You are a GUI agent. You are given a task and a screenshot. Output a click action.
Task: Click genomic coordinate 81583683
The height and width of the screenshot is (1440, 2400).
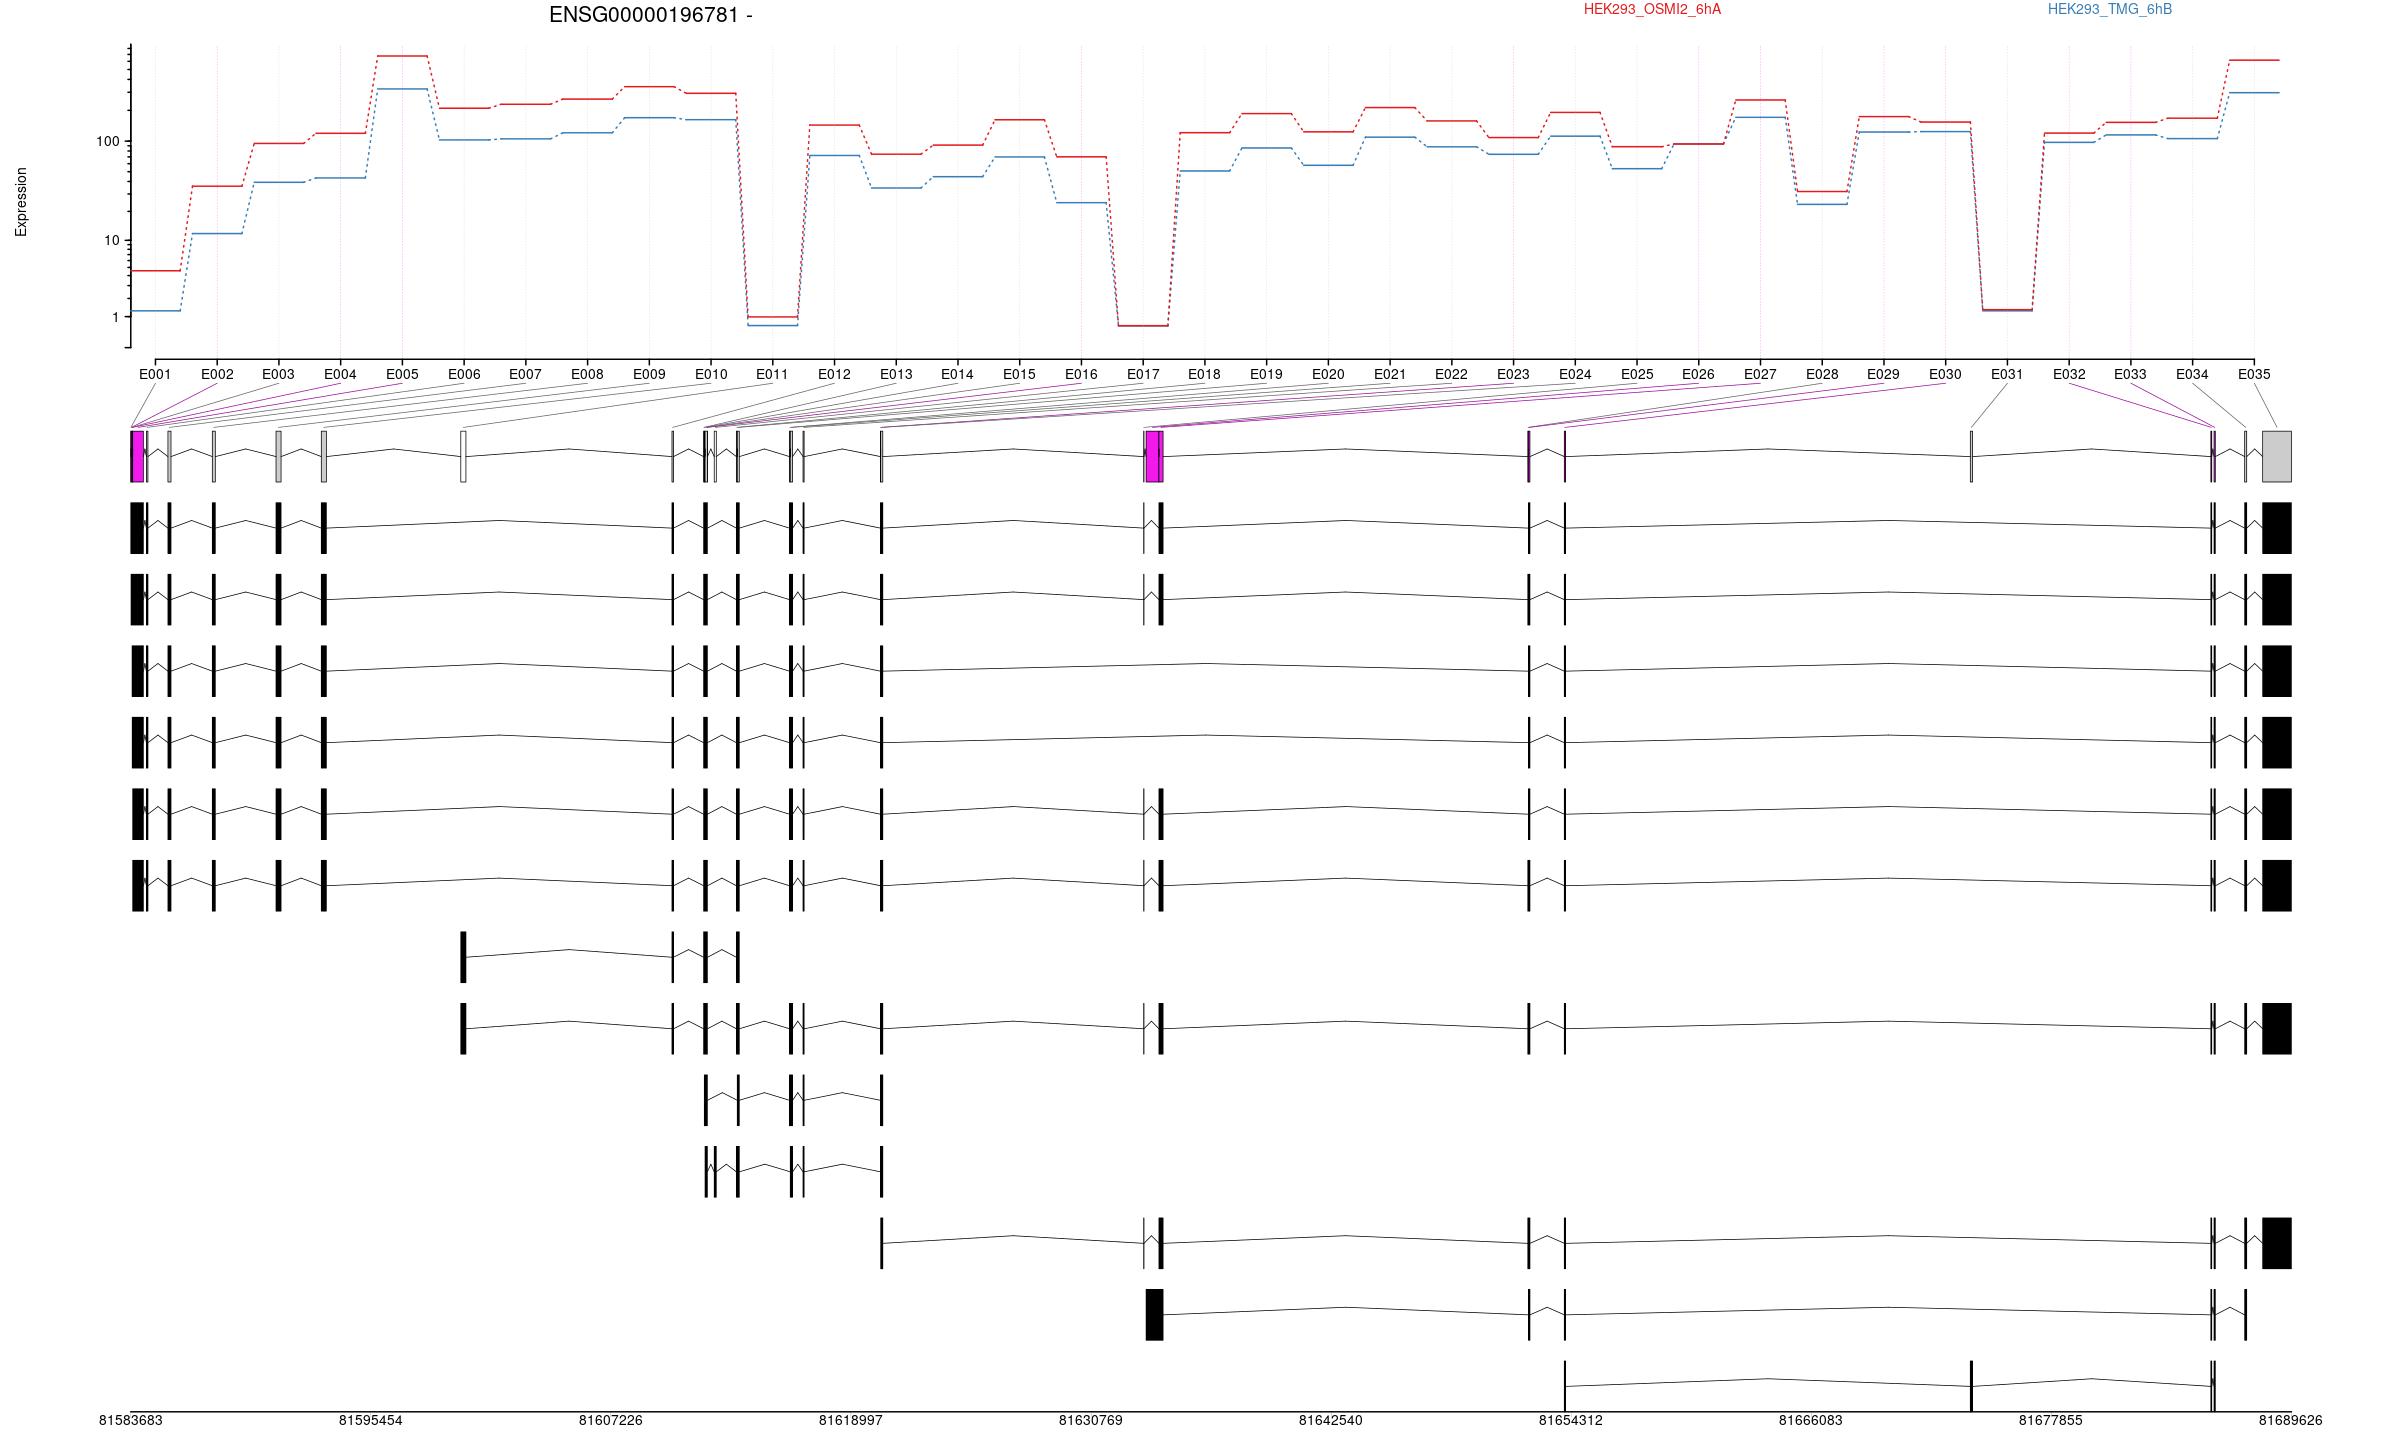(131, 1421)
